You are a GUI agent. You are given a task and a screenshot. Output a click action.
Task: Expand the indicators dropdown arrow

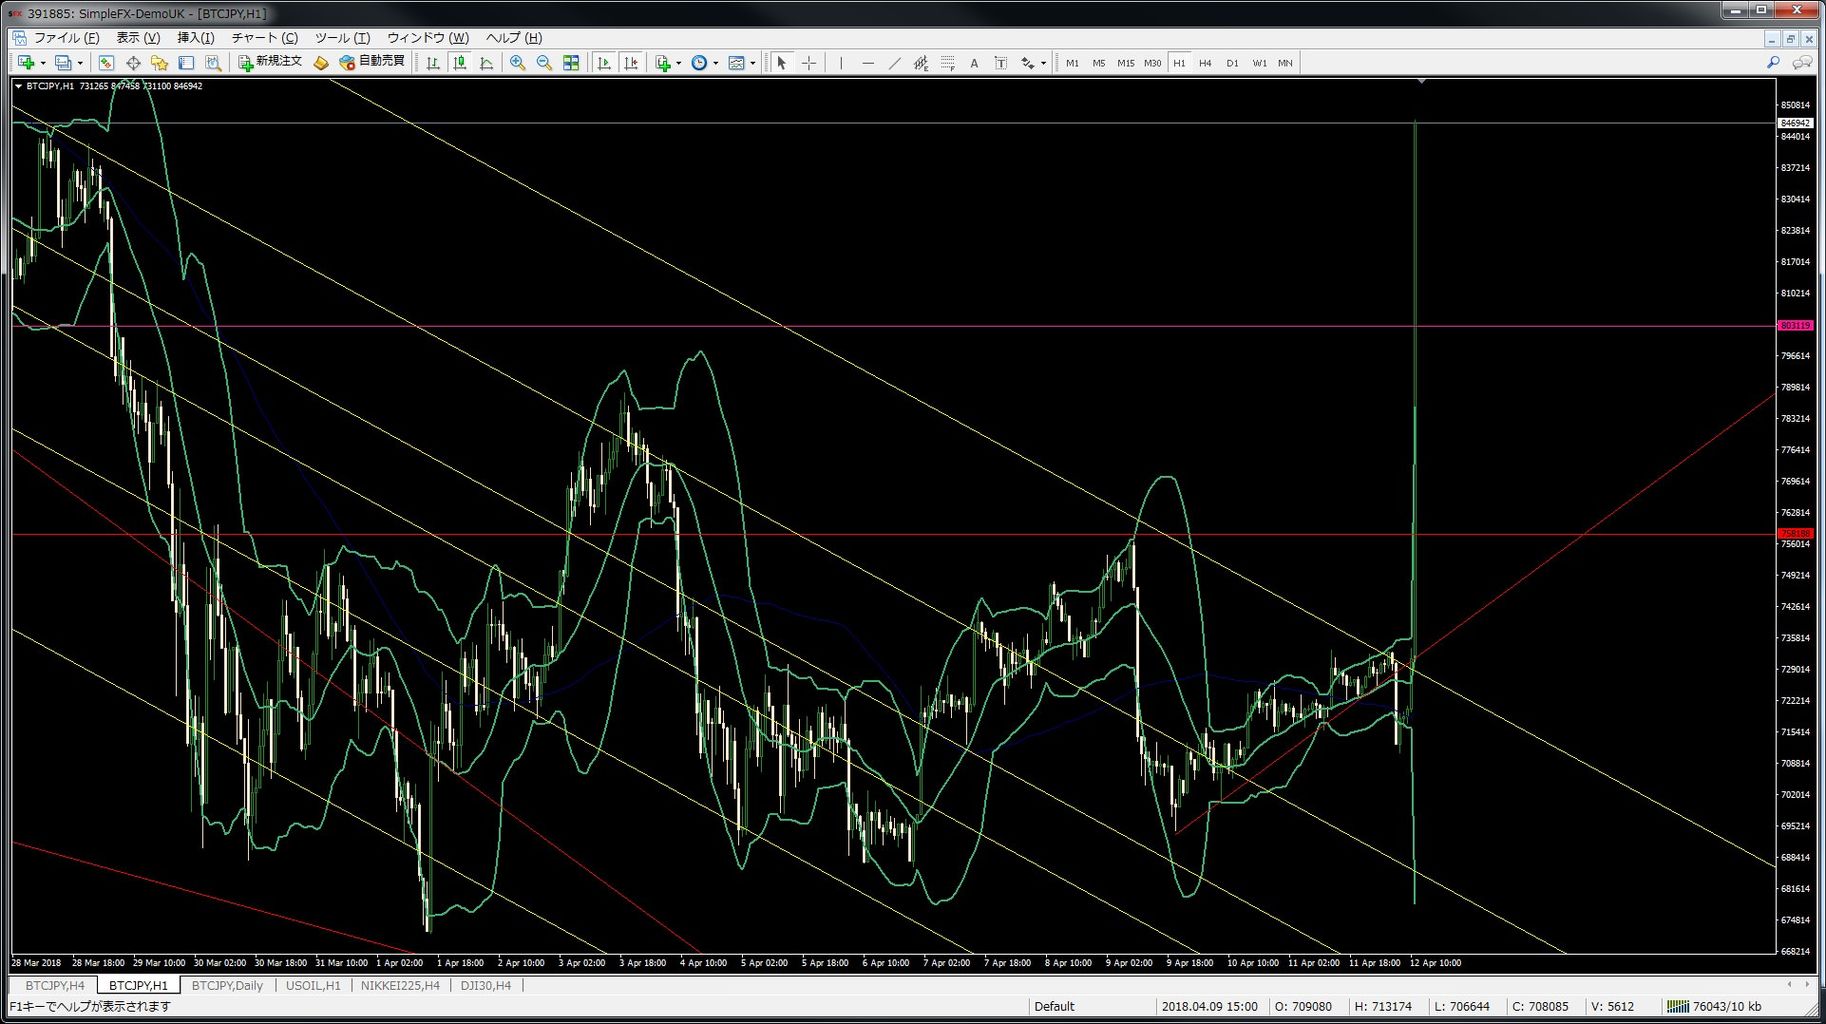[678, 63]
